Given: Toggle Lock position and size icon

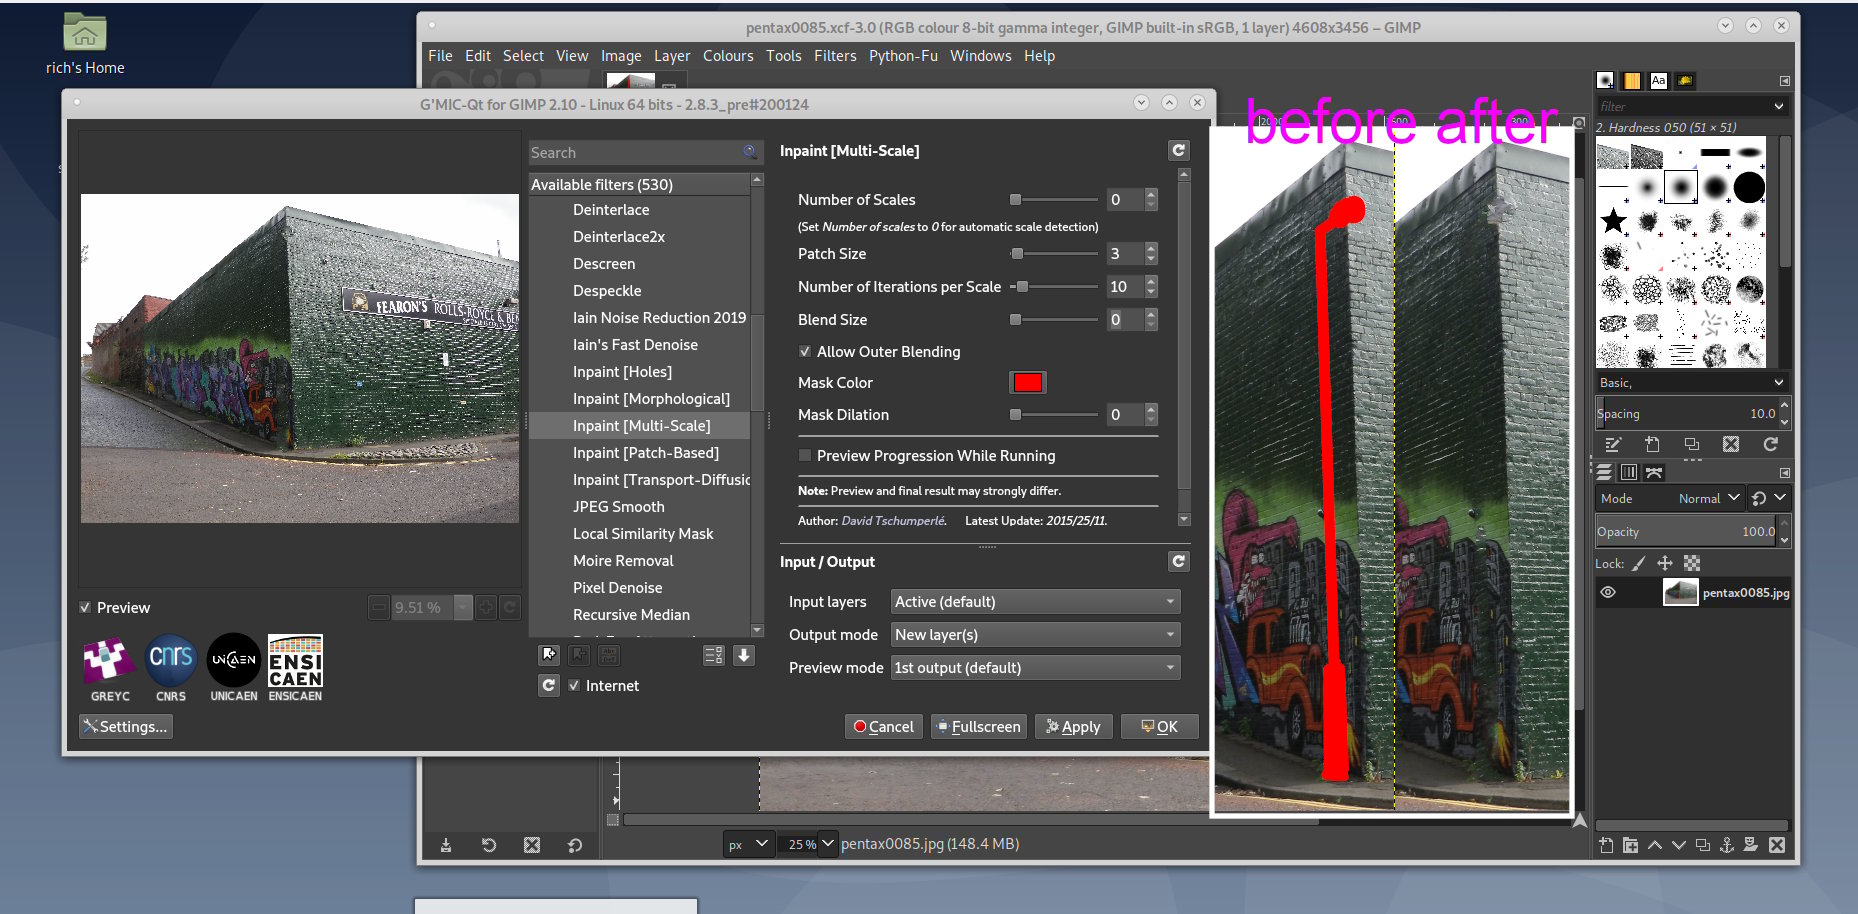Looking at the screenshot, I should click(1665, 564).
